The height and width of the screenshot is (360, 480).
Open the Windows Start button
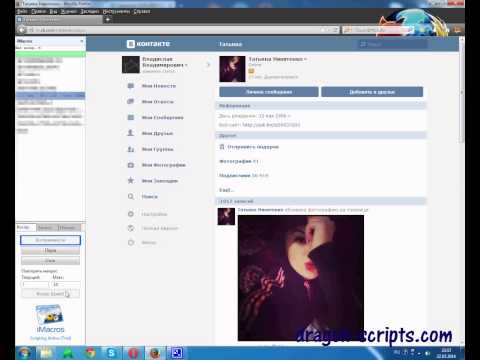[x=24, y=353]
